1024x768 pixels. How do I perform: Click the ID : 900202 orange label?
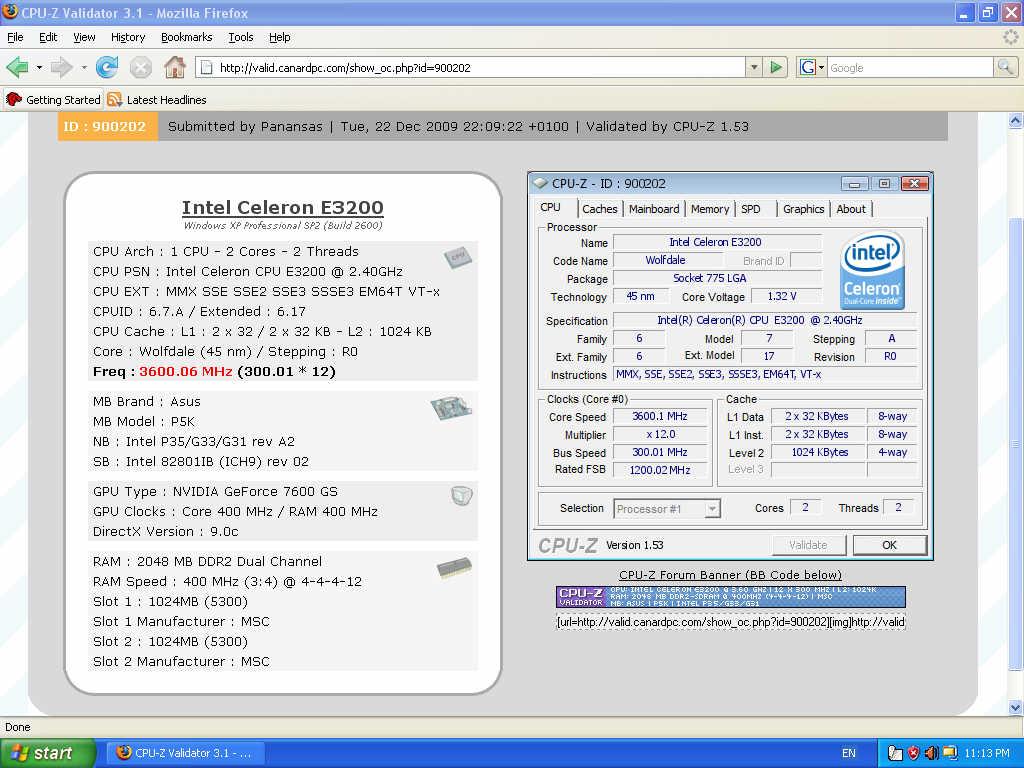[x=108, y=126]
